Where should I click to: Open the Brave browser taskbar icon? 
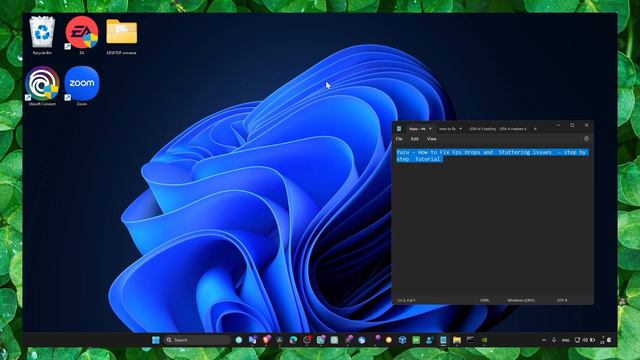pos(267,340)
